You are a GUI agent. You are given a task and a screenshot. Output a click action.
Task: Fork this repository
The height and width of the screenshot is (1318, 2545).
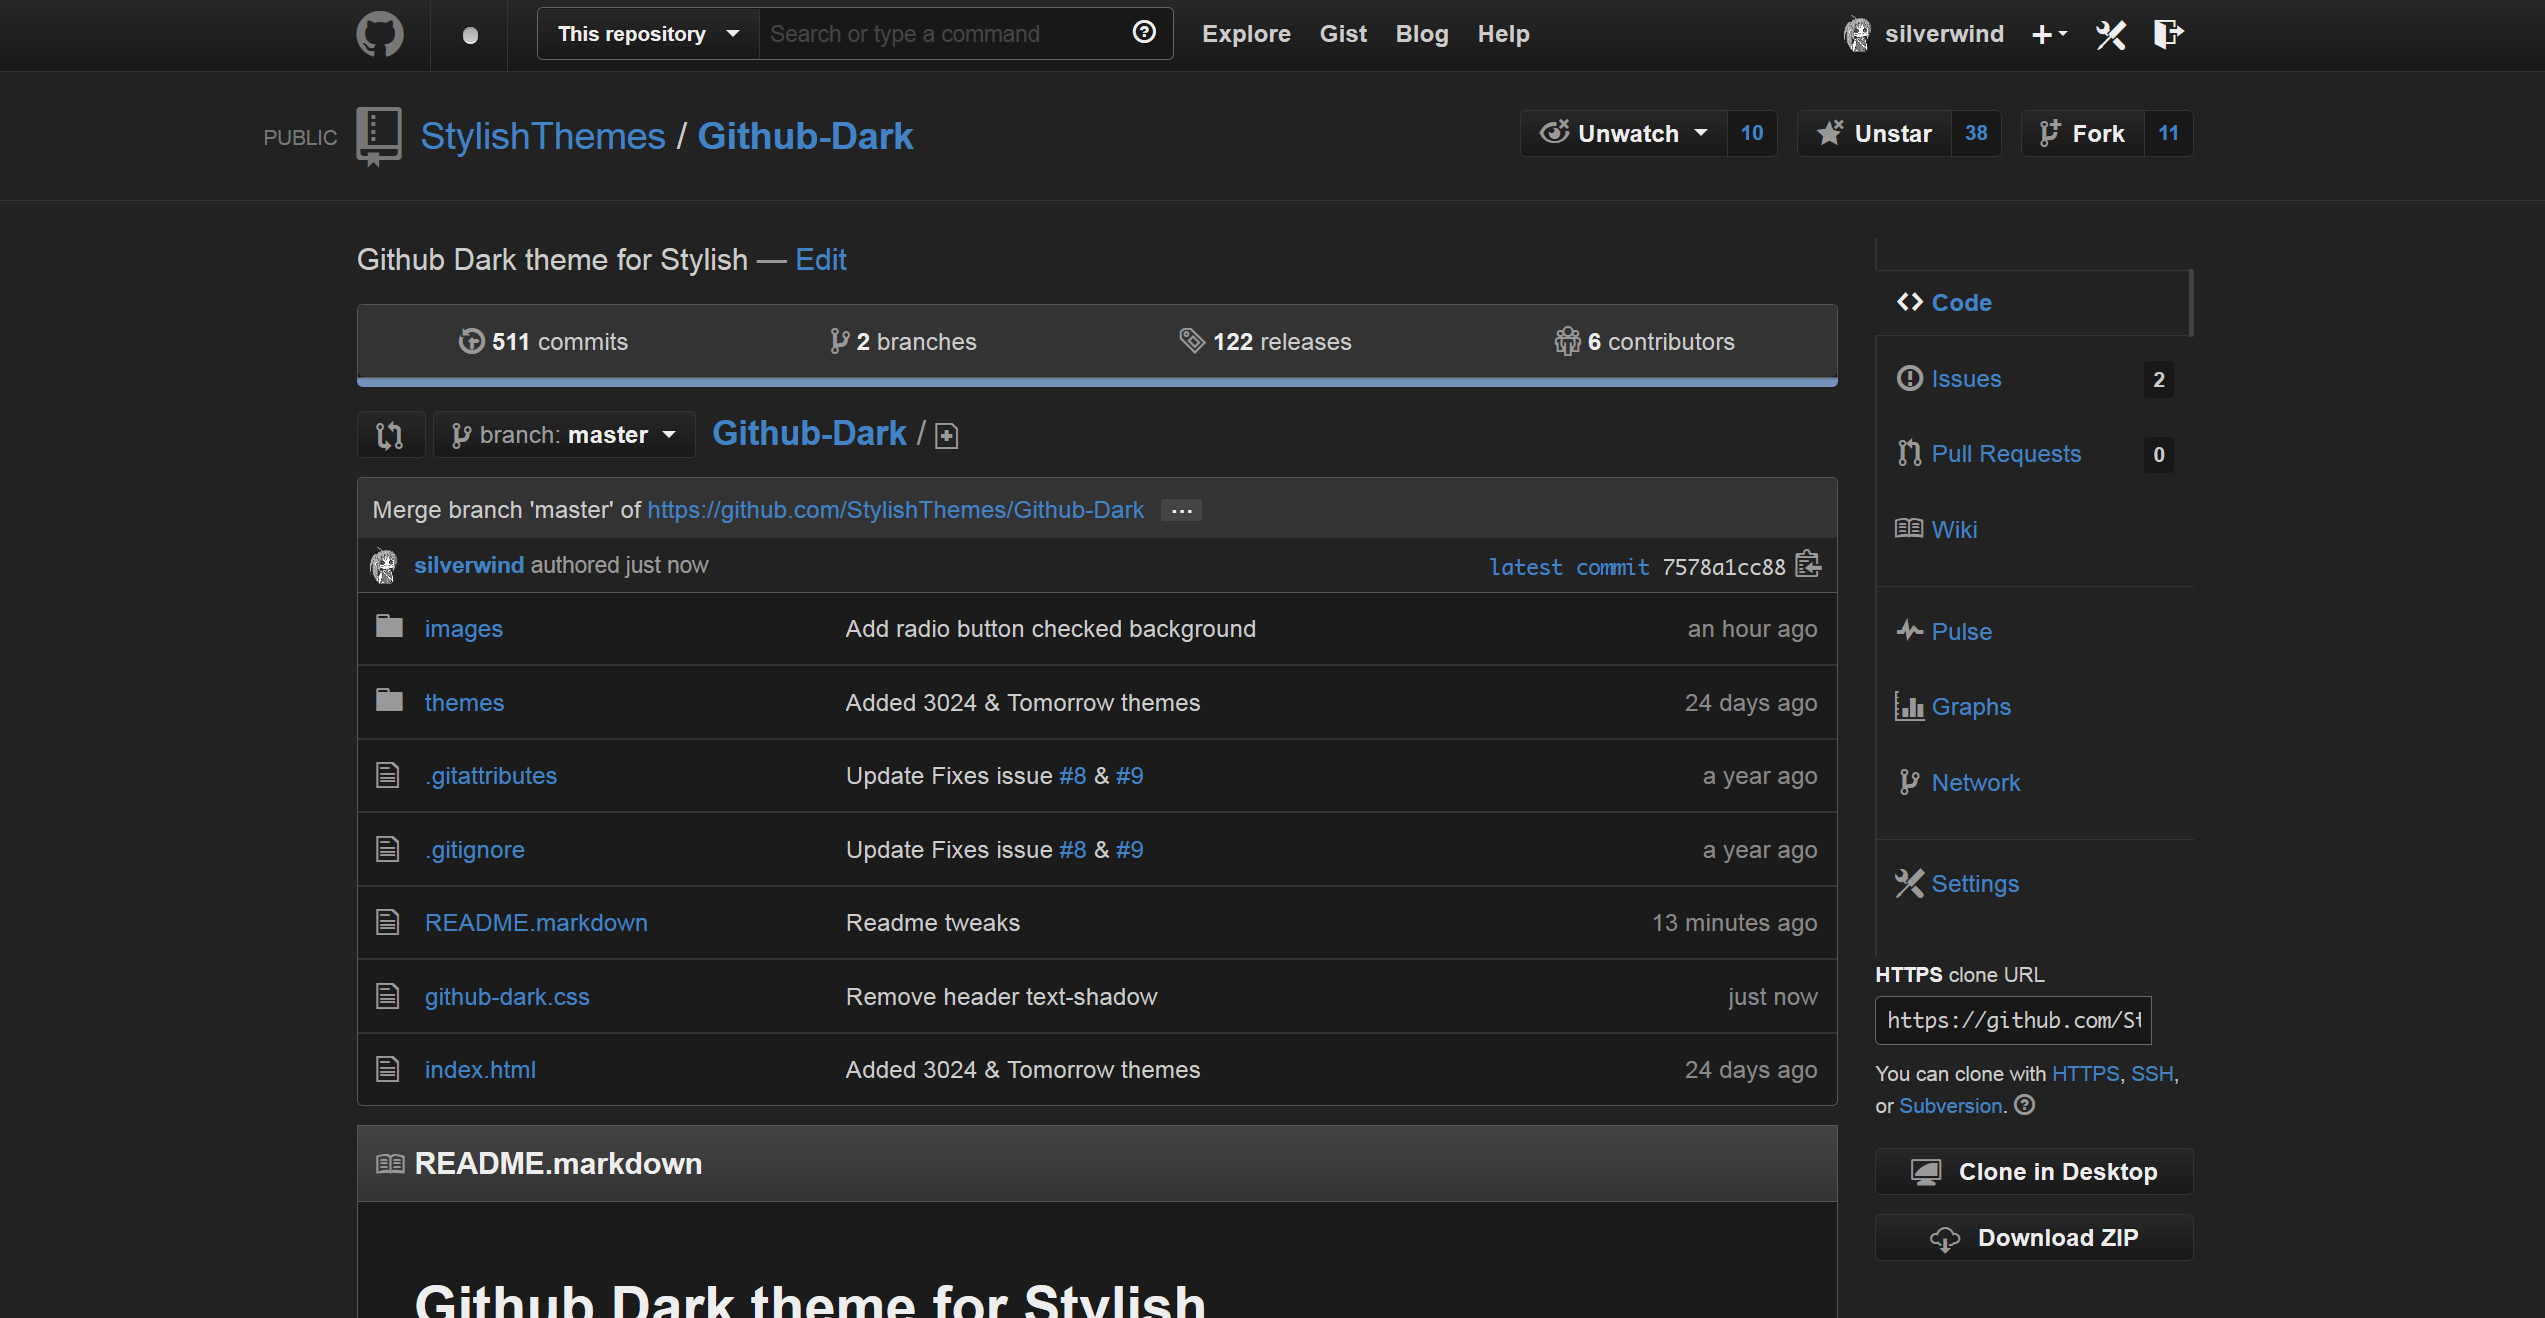2083,133
